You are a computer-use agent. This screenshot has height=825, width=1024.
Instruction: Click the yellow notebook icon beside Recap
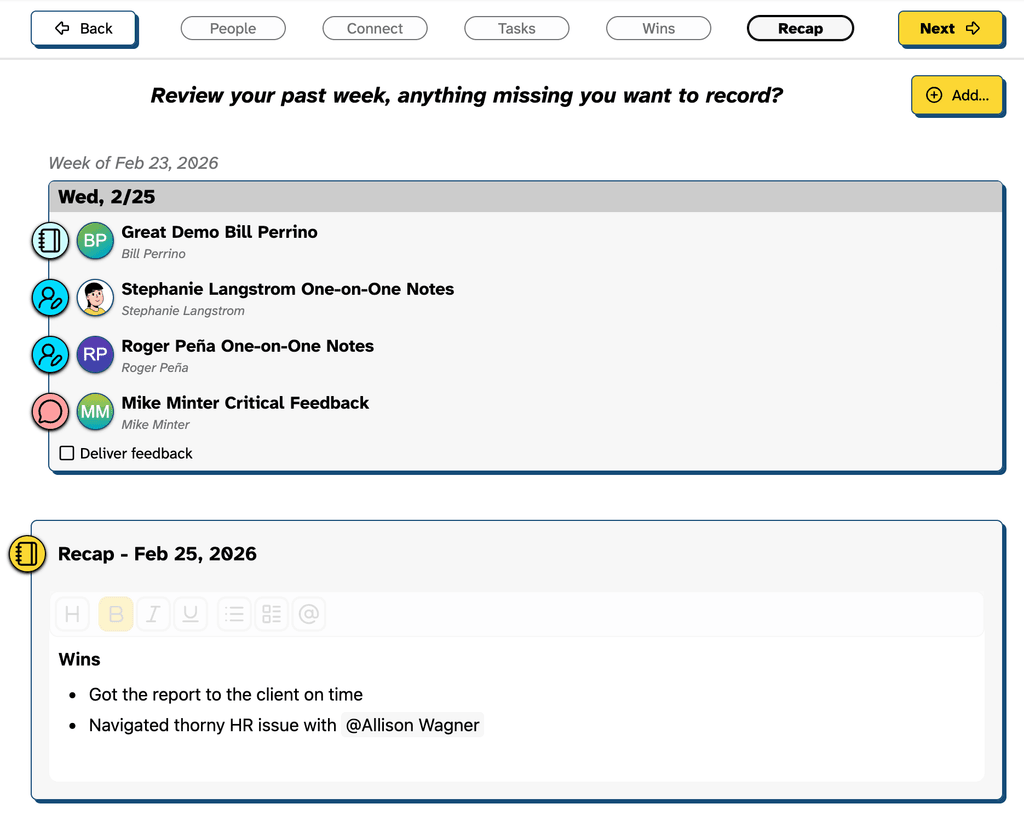point(27,554)
